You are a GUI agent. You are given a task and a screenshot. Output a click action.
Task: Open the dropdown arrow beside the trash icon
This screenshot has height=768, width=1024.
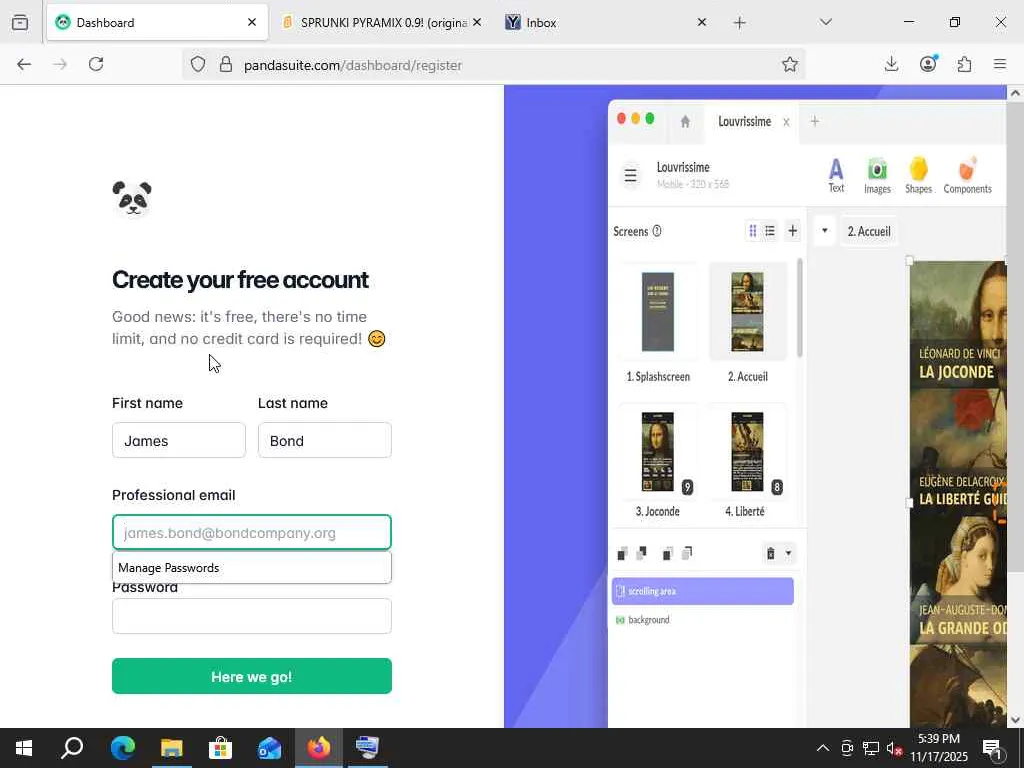click(788, 554)
